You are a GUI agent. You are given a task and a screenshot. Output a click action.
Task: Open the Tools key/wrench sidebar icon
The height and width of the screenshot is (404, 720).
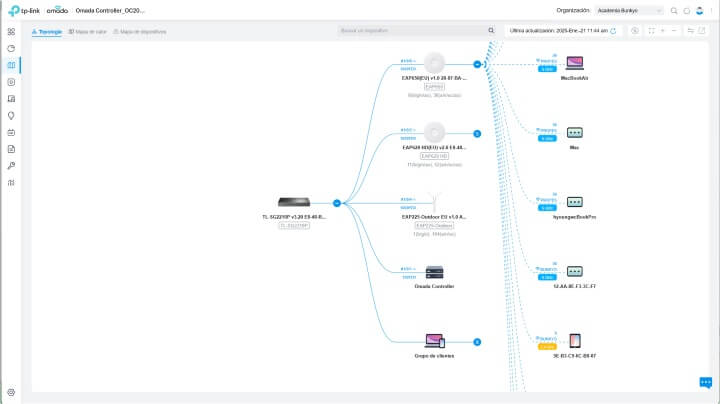[11, 166]
